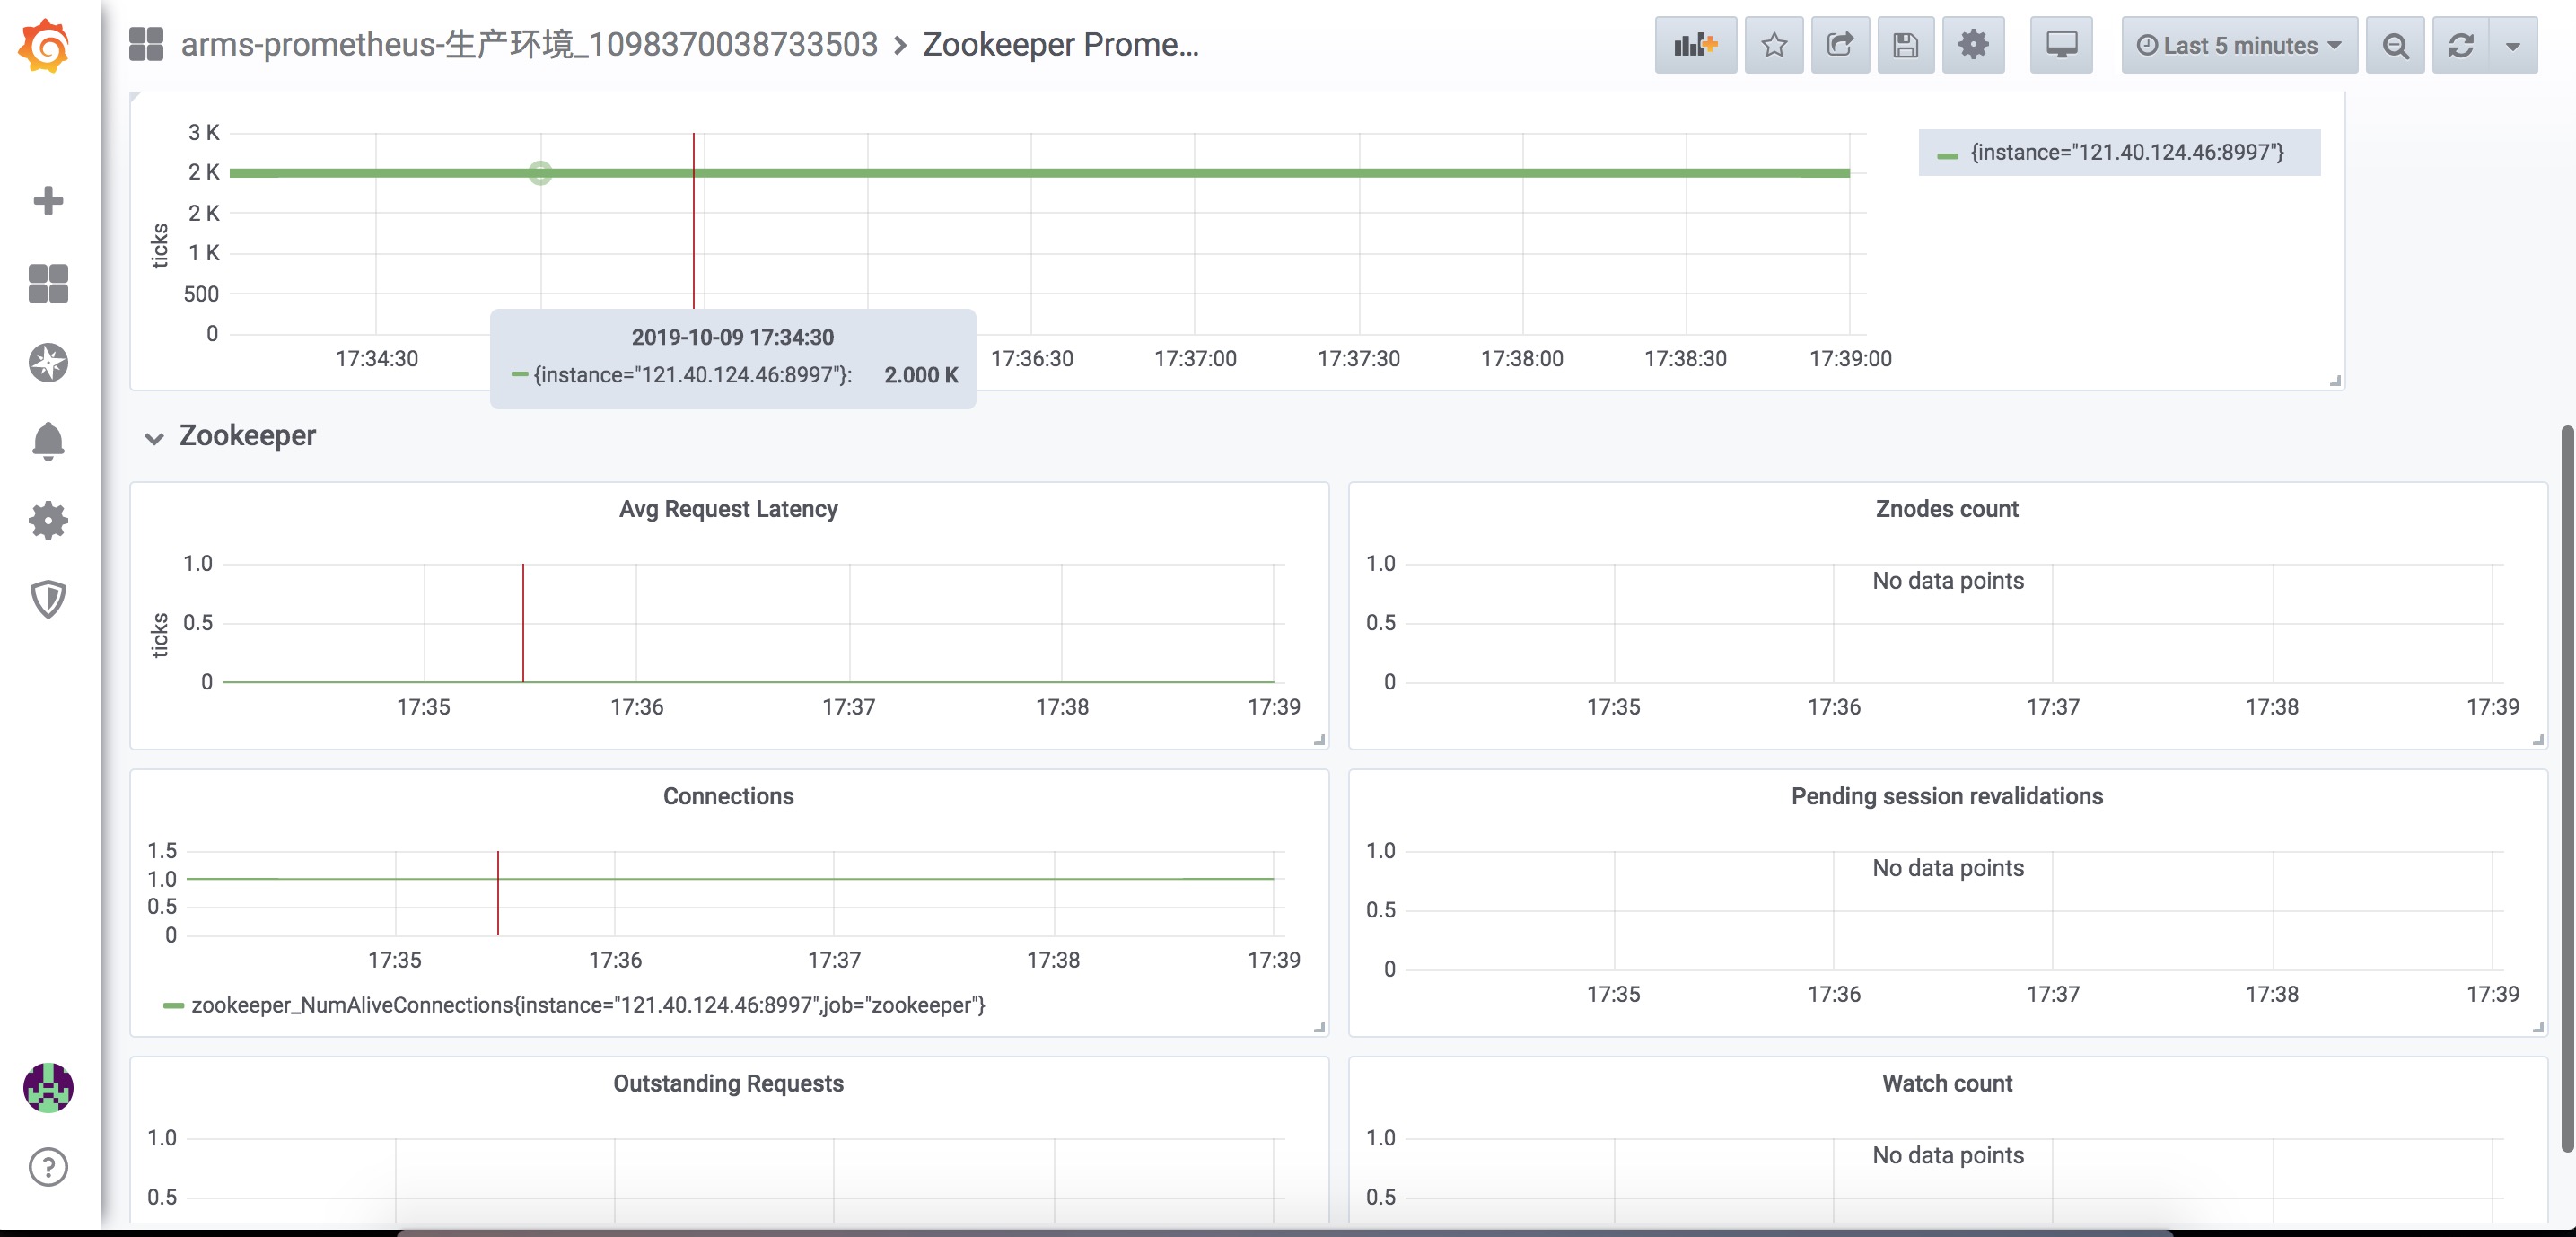Open the Create plus menu in sidebar

pos(48,201)
